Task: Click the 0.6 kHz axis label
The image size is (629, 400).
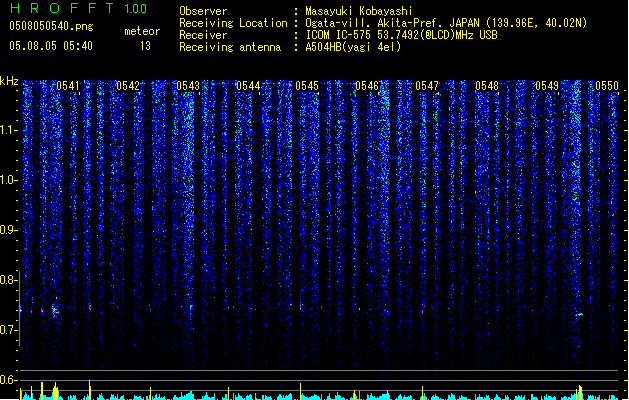Action: coord(9,380)
